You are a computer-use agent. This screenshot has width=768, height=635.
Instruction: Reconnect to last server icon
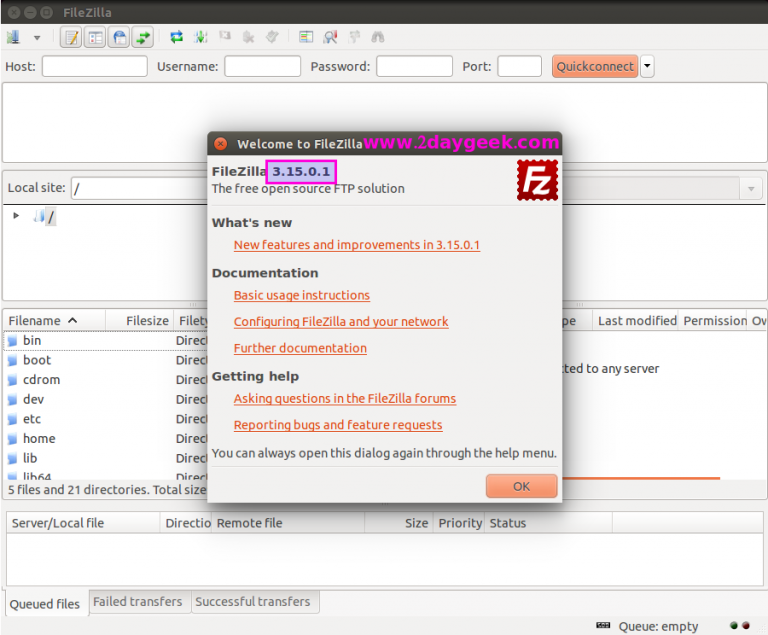pyautogui.click(x=272, y=37)
